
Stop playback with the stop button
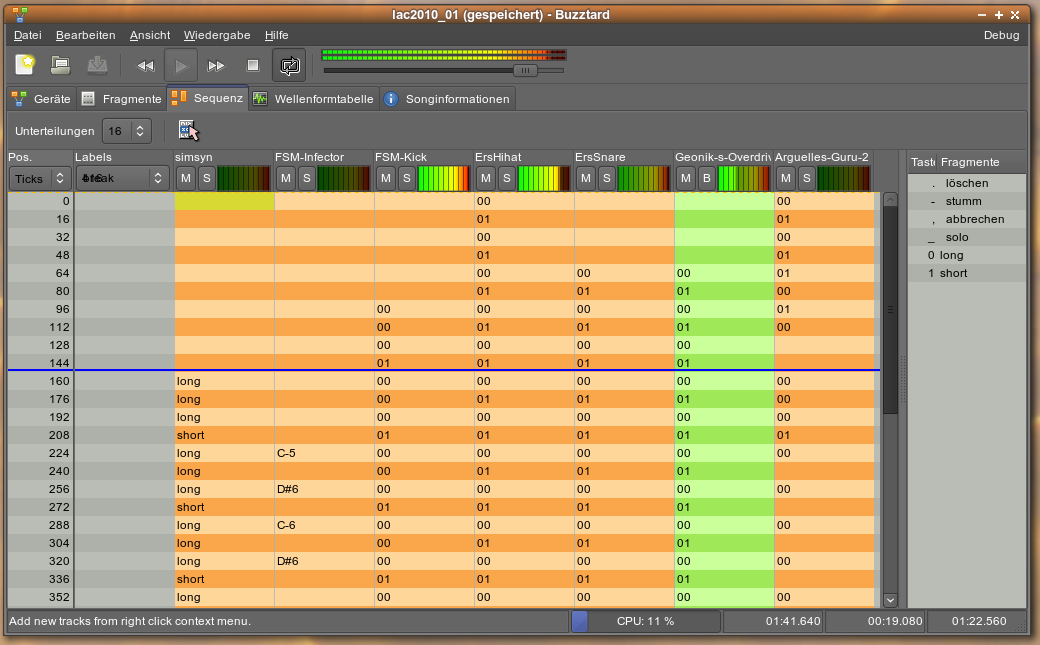pyautogui.click(x=253, y=66)
